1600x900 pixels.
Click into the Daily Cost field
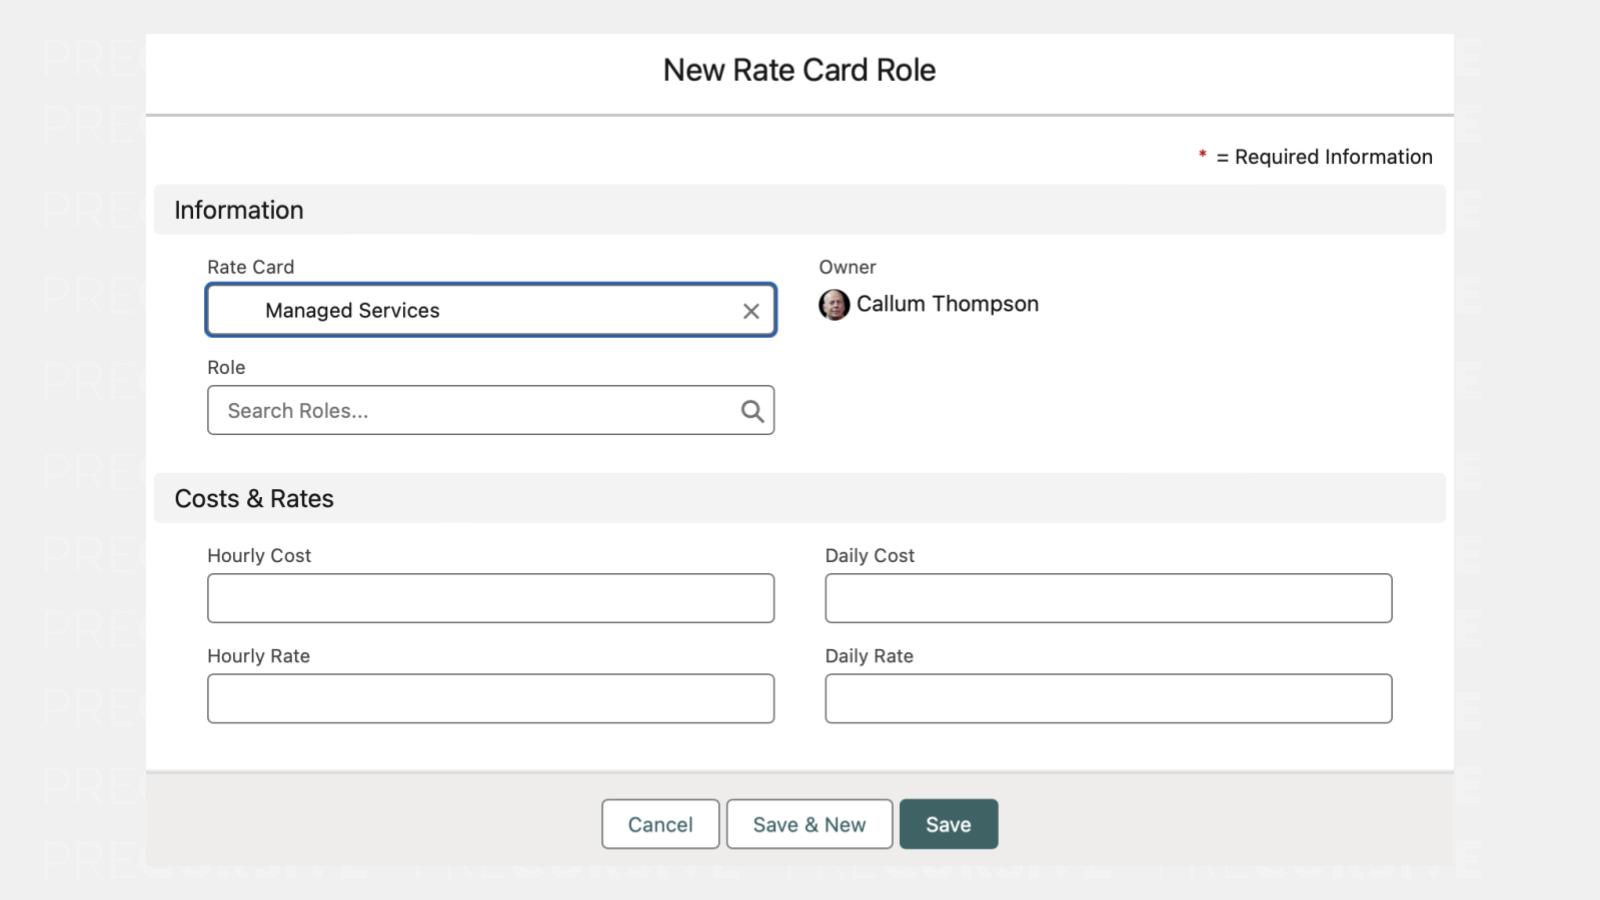(1108, 598)
